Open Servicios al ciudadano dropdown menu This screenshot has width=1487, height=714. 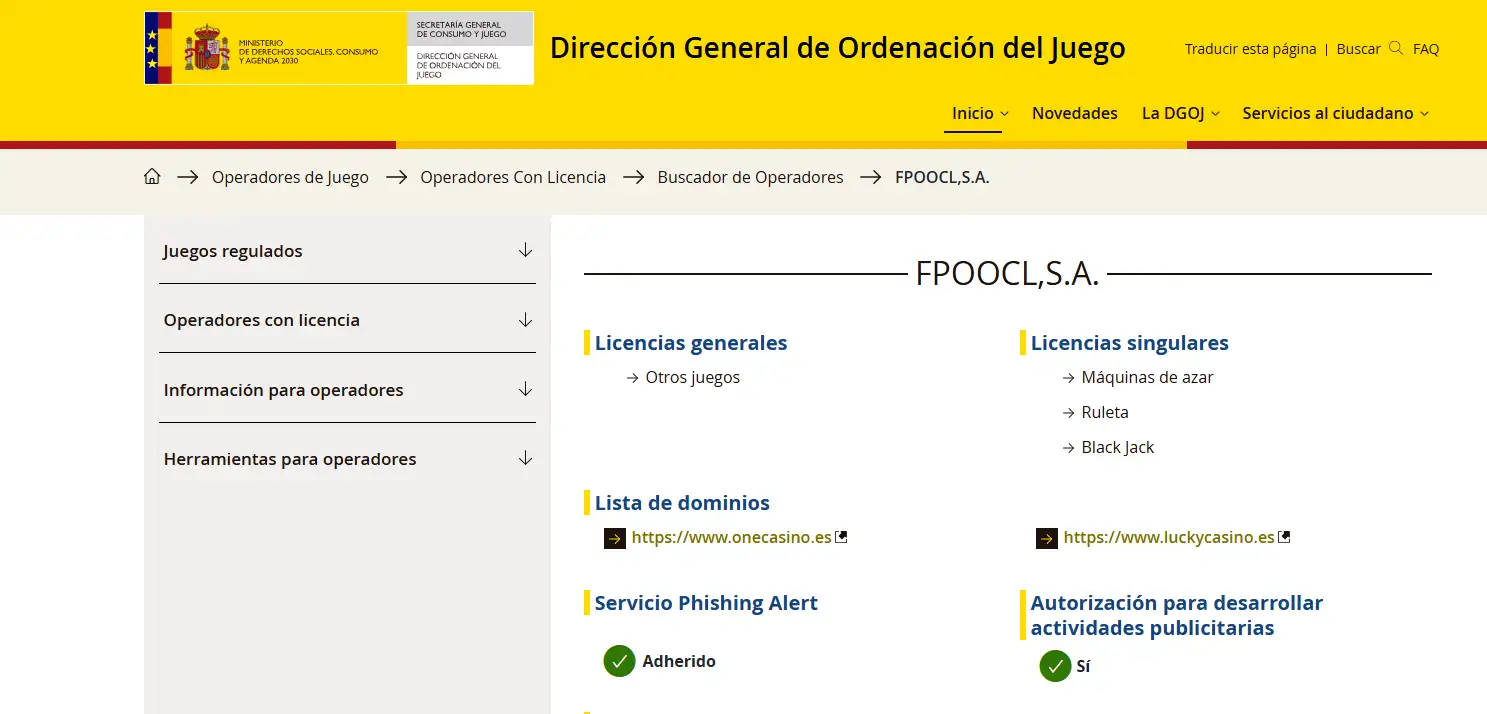1335,113
